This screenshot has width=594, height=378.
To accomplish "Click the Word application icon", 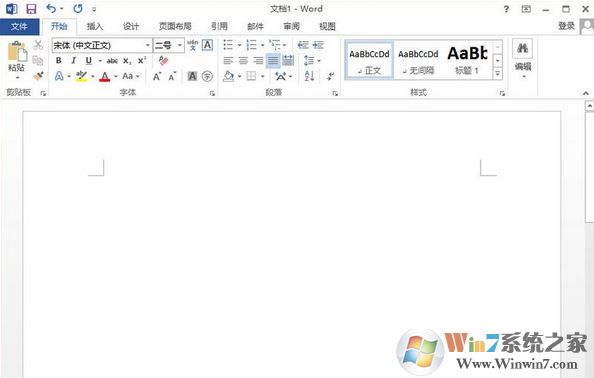I will tap(12, 9).
